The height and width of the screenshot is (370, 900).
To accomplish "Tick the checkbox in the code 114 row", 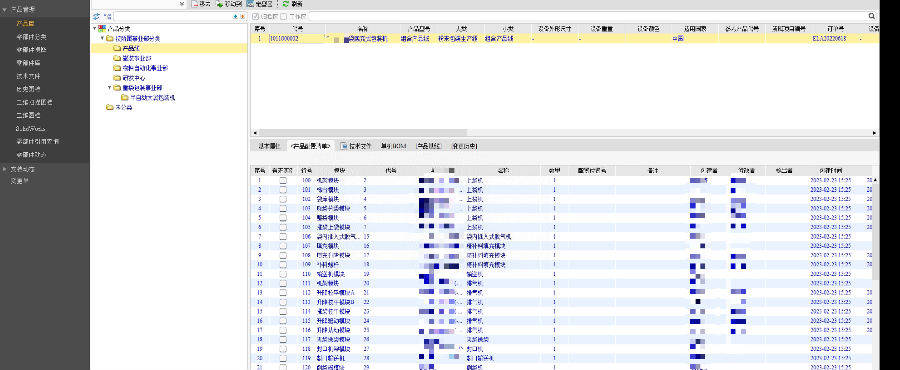I will pos(282,311).
